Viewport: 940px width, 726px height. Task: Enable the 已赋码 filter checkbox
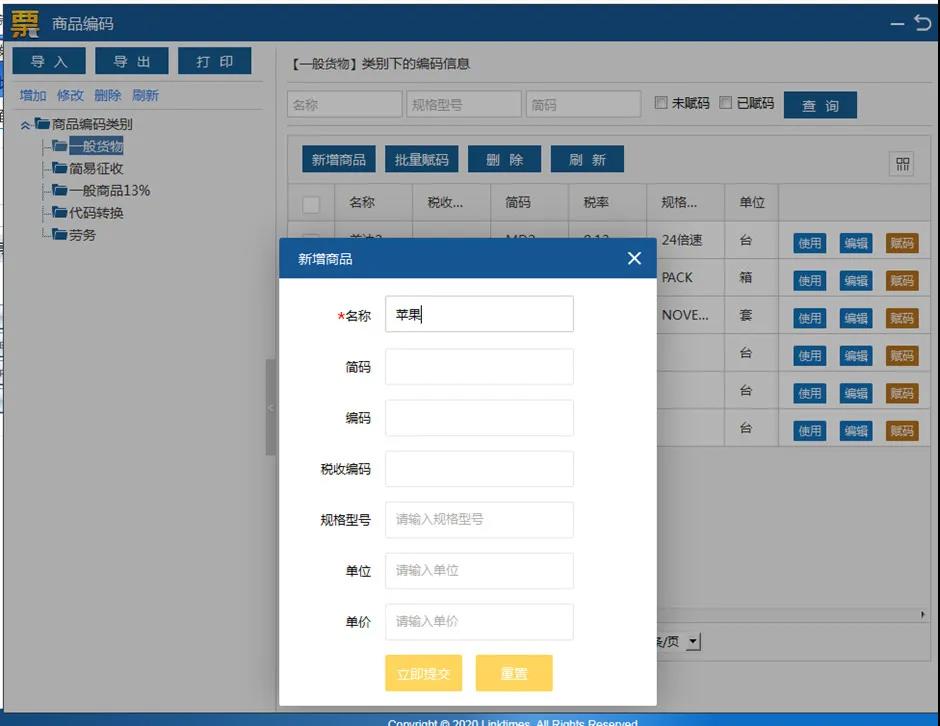(725, 102)
